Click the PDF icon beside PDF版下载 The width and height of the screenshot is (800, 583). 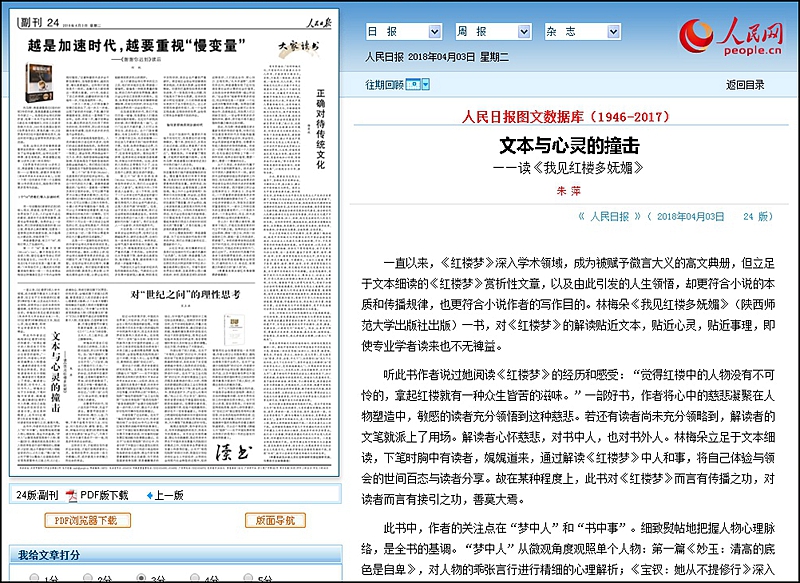tap(71, 495)
